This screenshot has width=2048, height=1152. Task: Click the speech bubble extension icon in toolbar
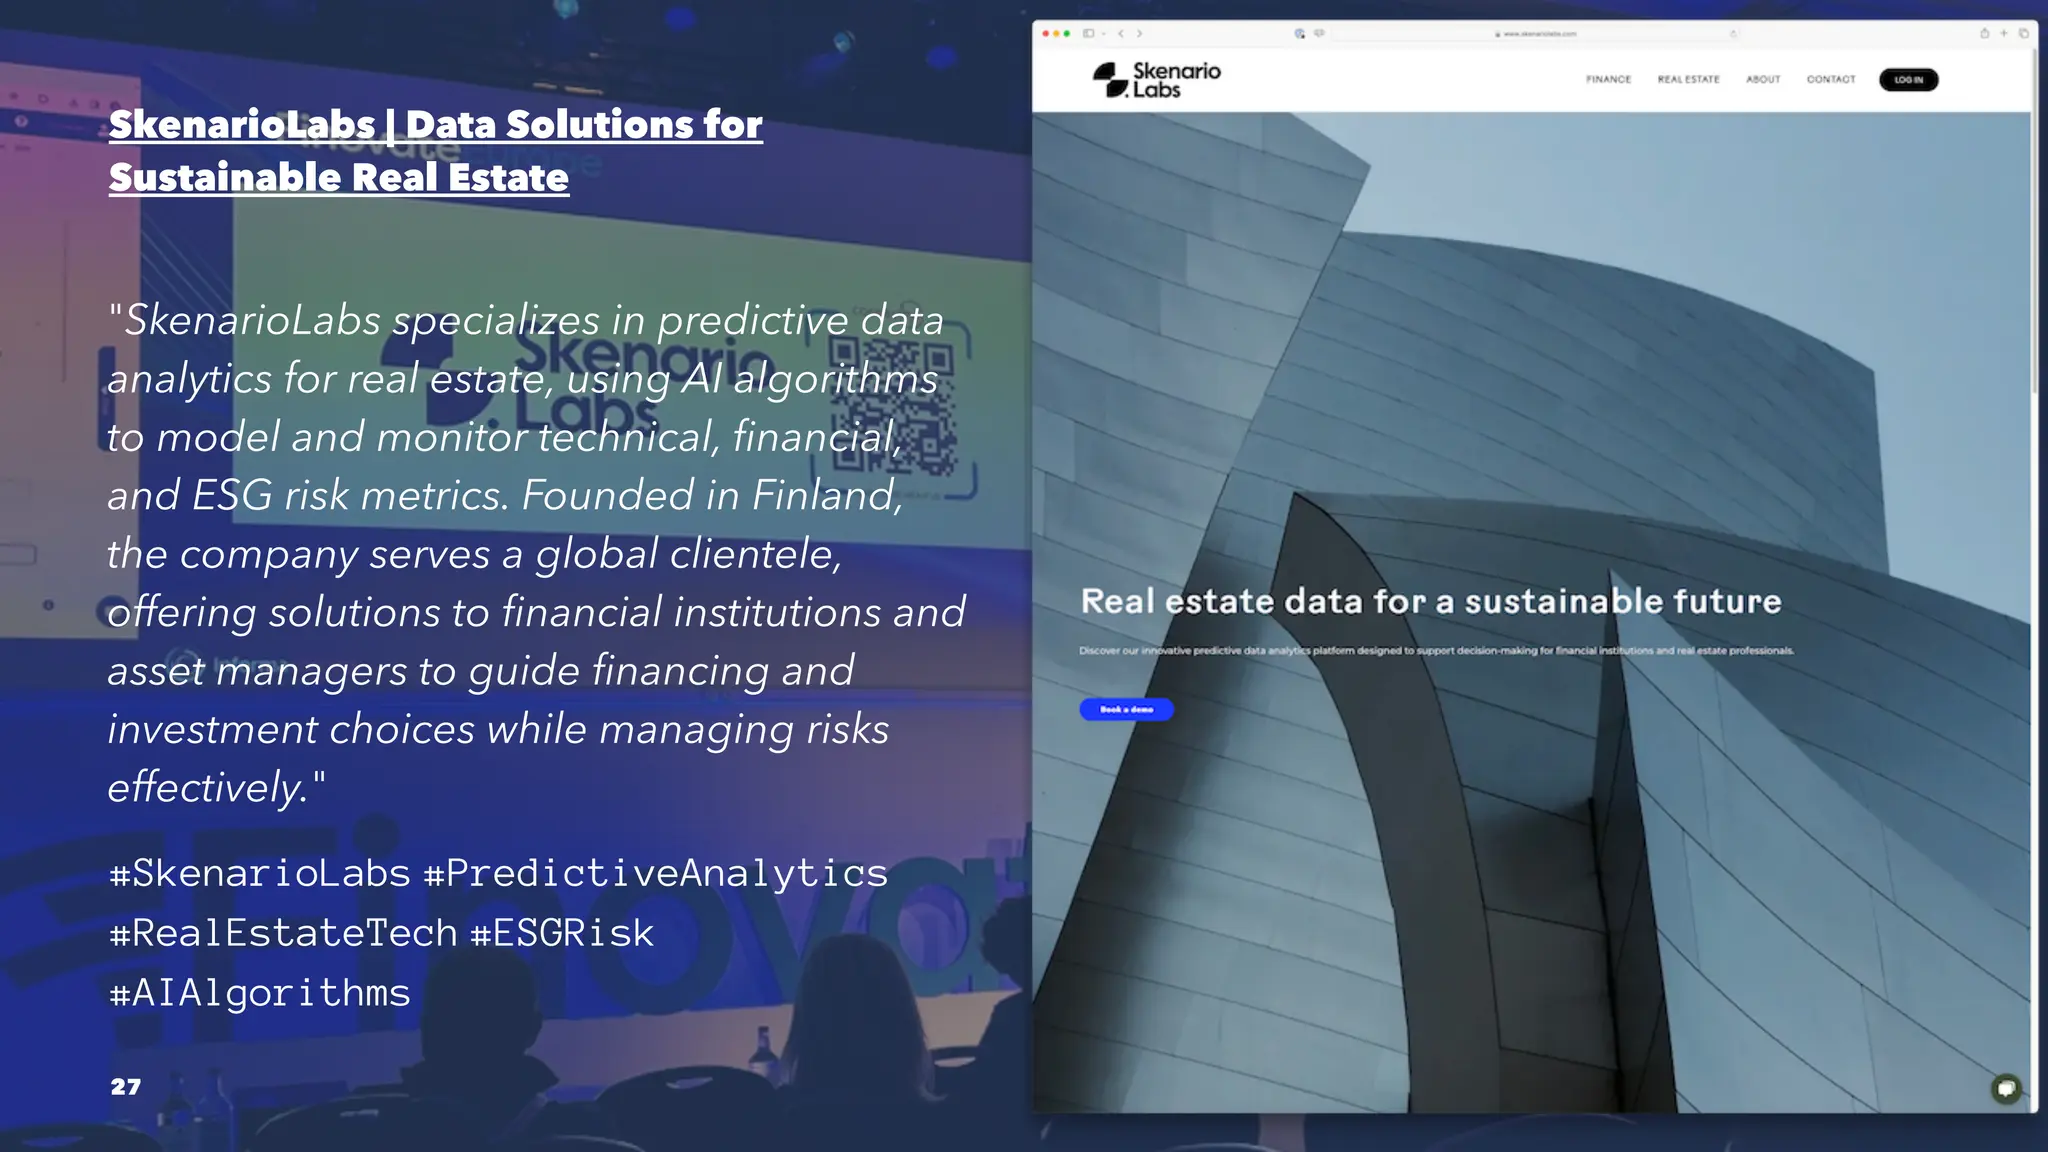(x=1319, y=34)
